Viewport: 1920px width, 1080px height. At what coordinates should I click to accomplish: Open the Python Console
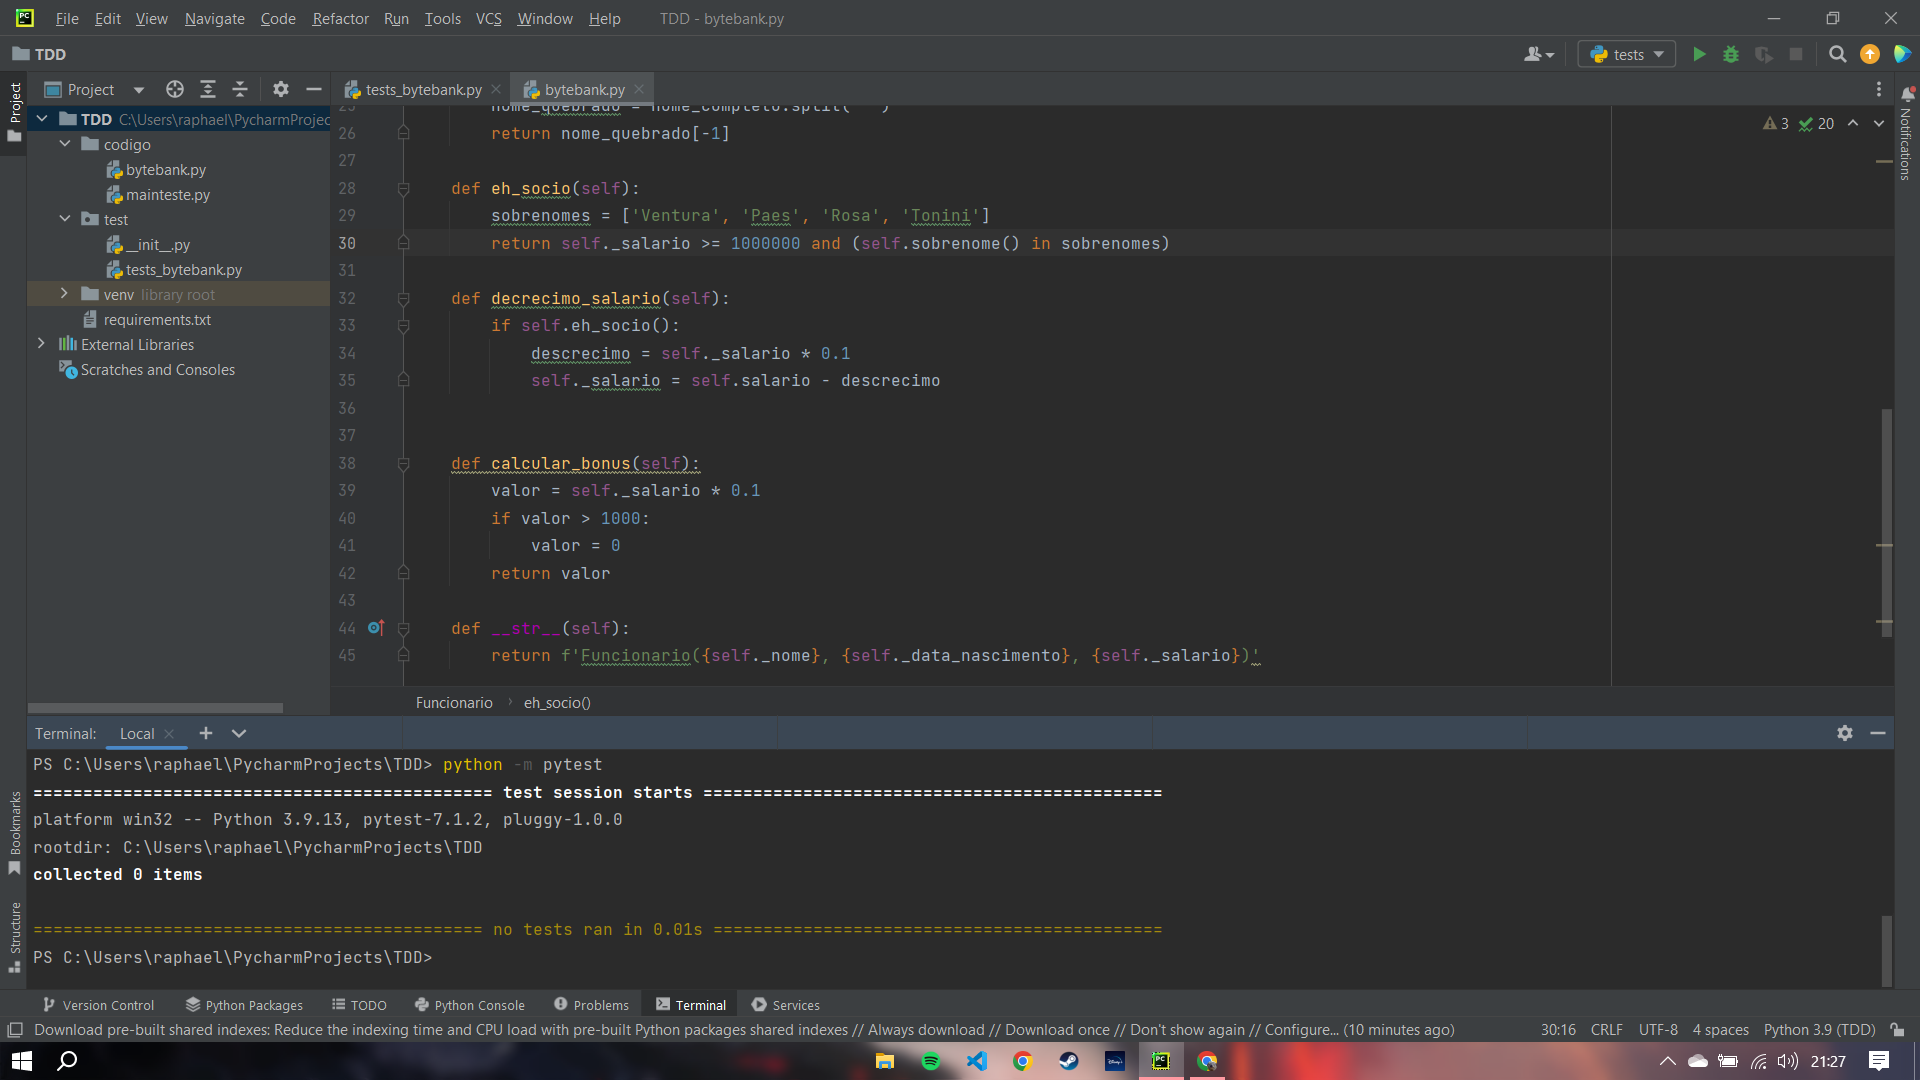coord(469,1005)
